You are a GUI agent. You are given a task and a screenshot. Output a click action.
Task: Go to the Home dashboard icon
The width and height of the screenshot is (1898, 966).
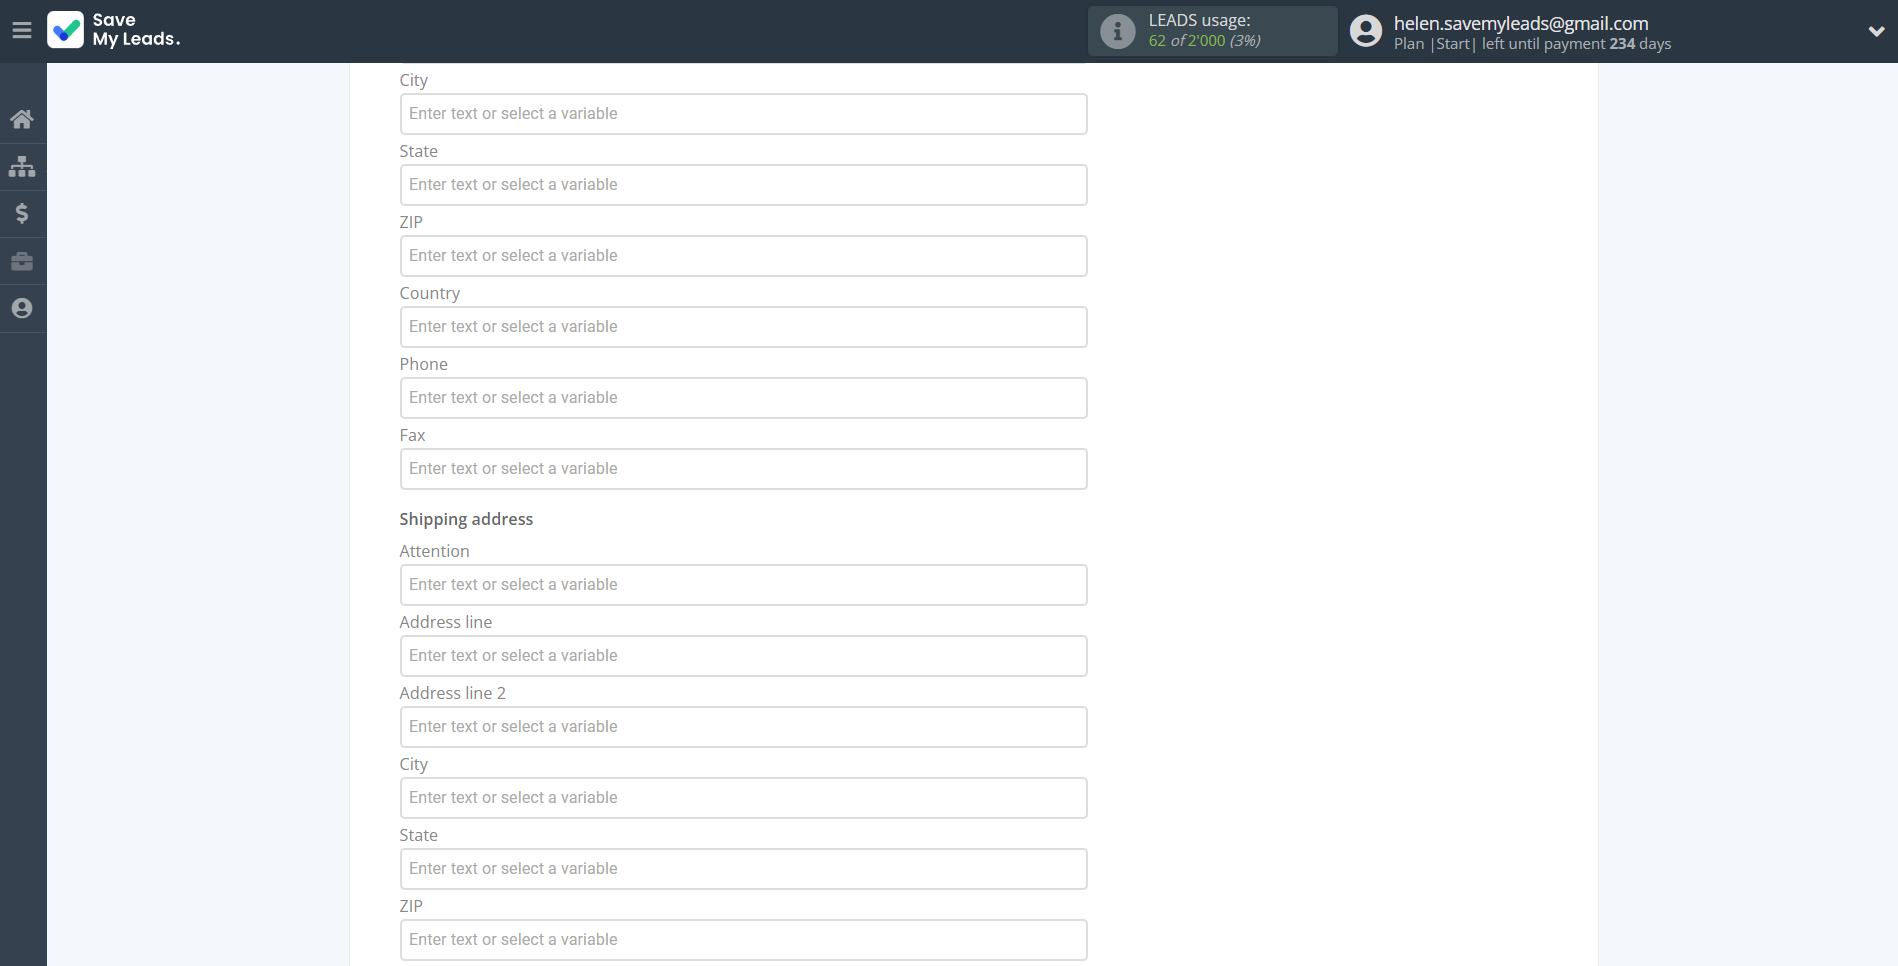(x=22, y=119)
